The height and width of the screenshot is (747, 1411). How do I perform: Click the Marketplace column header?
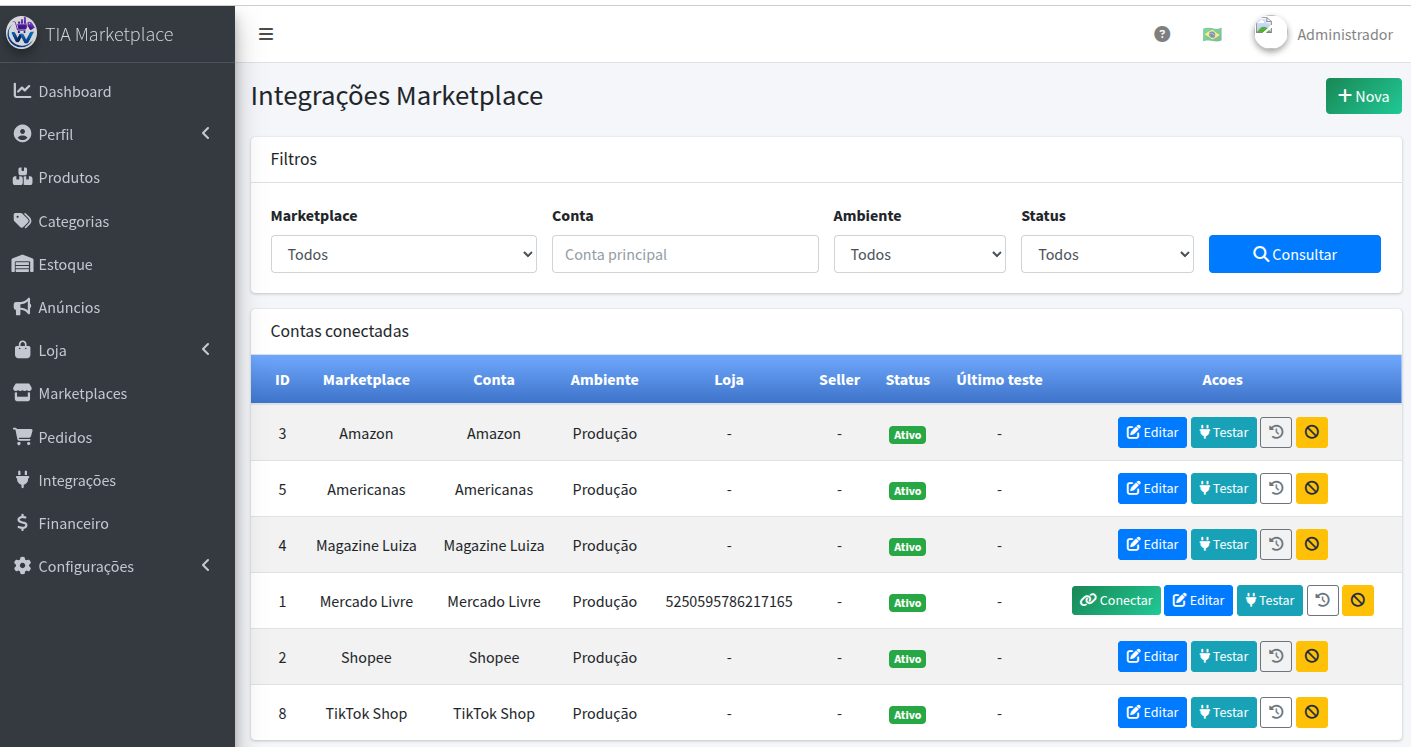pyautogui.click(x=366, y=380)
